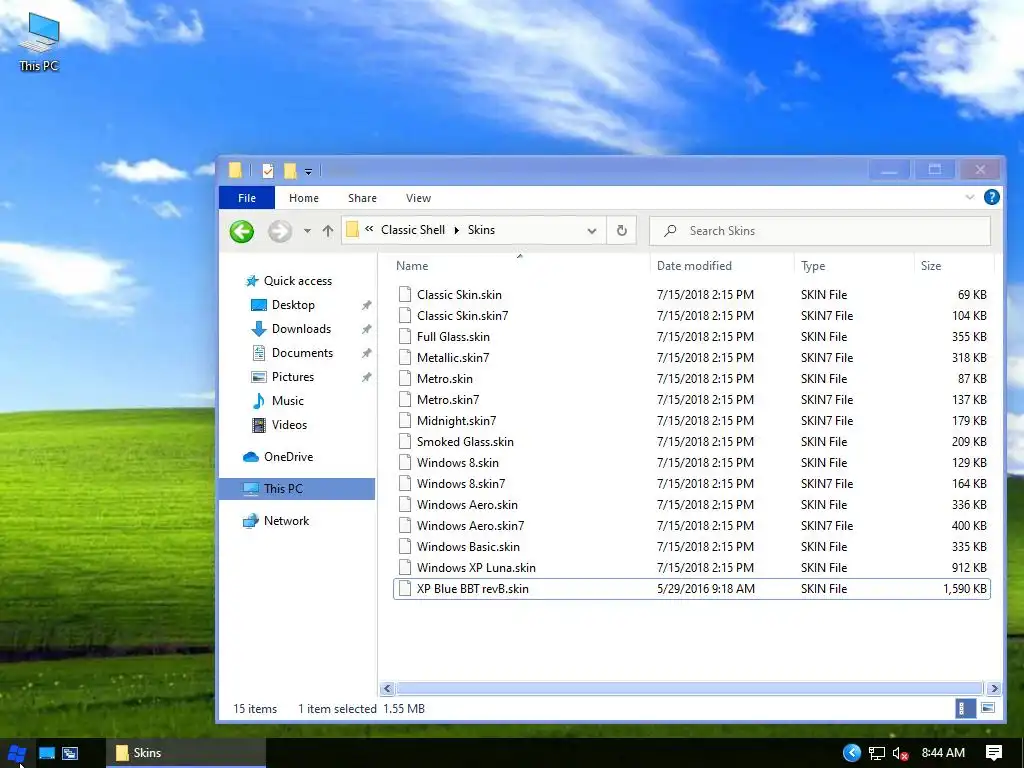Select the Metro.skin7 file
1024x768 pixels.
coord(692,400)
